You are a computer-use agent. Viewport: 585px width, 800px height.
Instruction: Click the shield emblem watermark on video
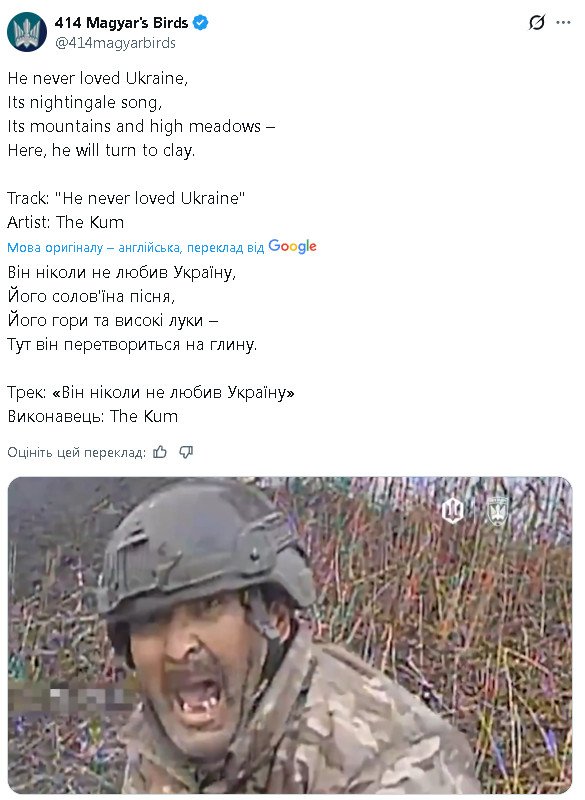[x=497, y=510]
